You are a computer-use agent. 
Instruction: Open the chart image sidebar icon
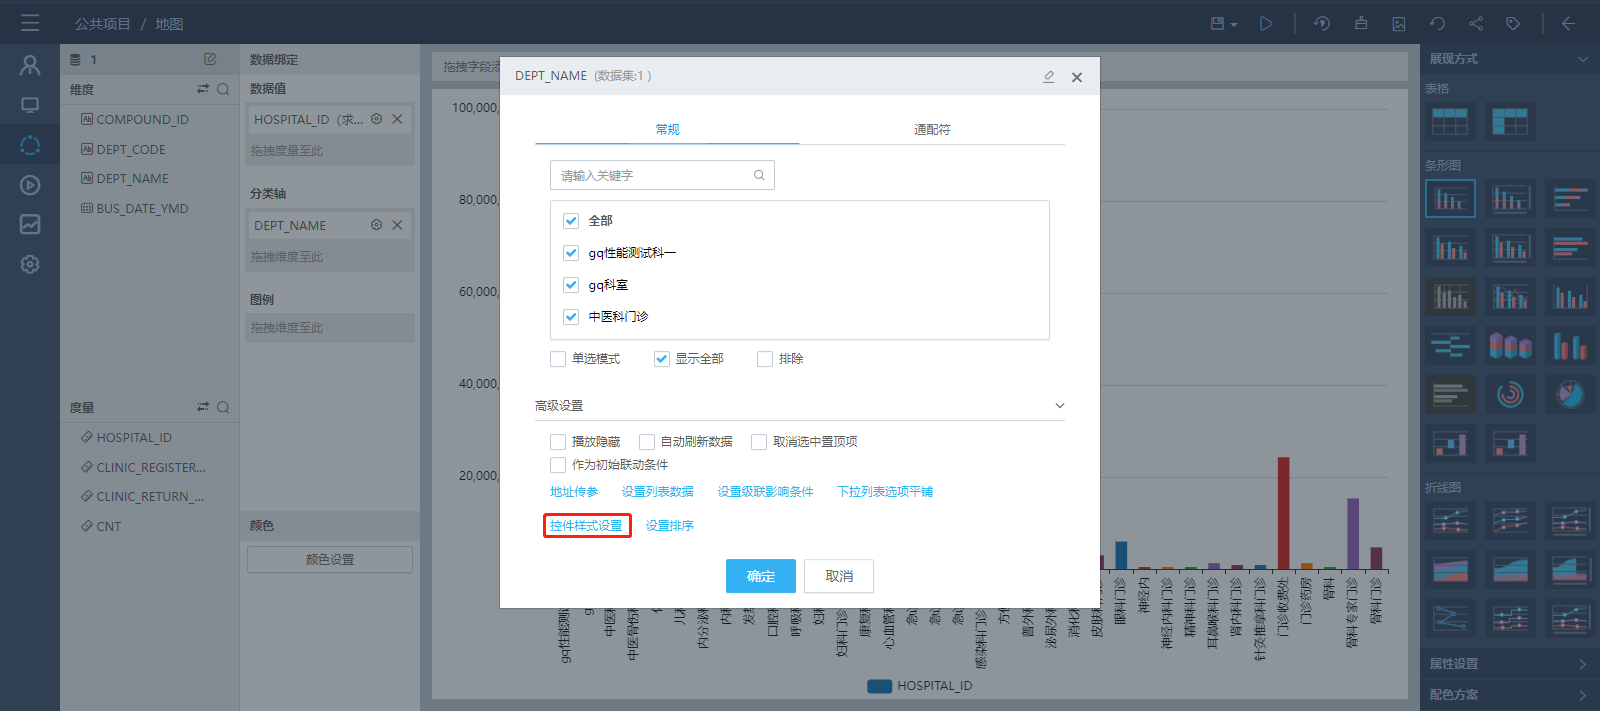click(30, 224)
